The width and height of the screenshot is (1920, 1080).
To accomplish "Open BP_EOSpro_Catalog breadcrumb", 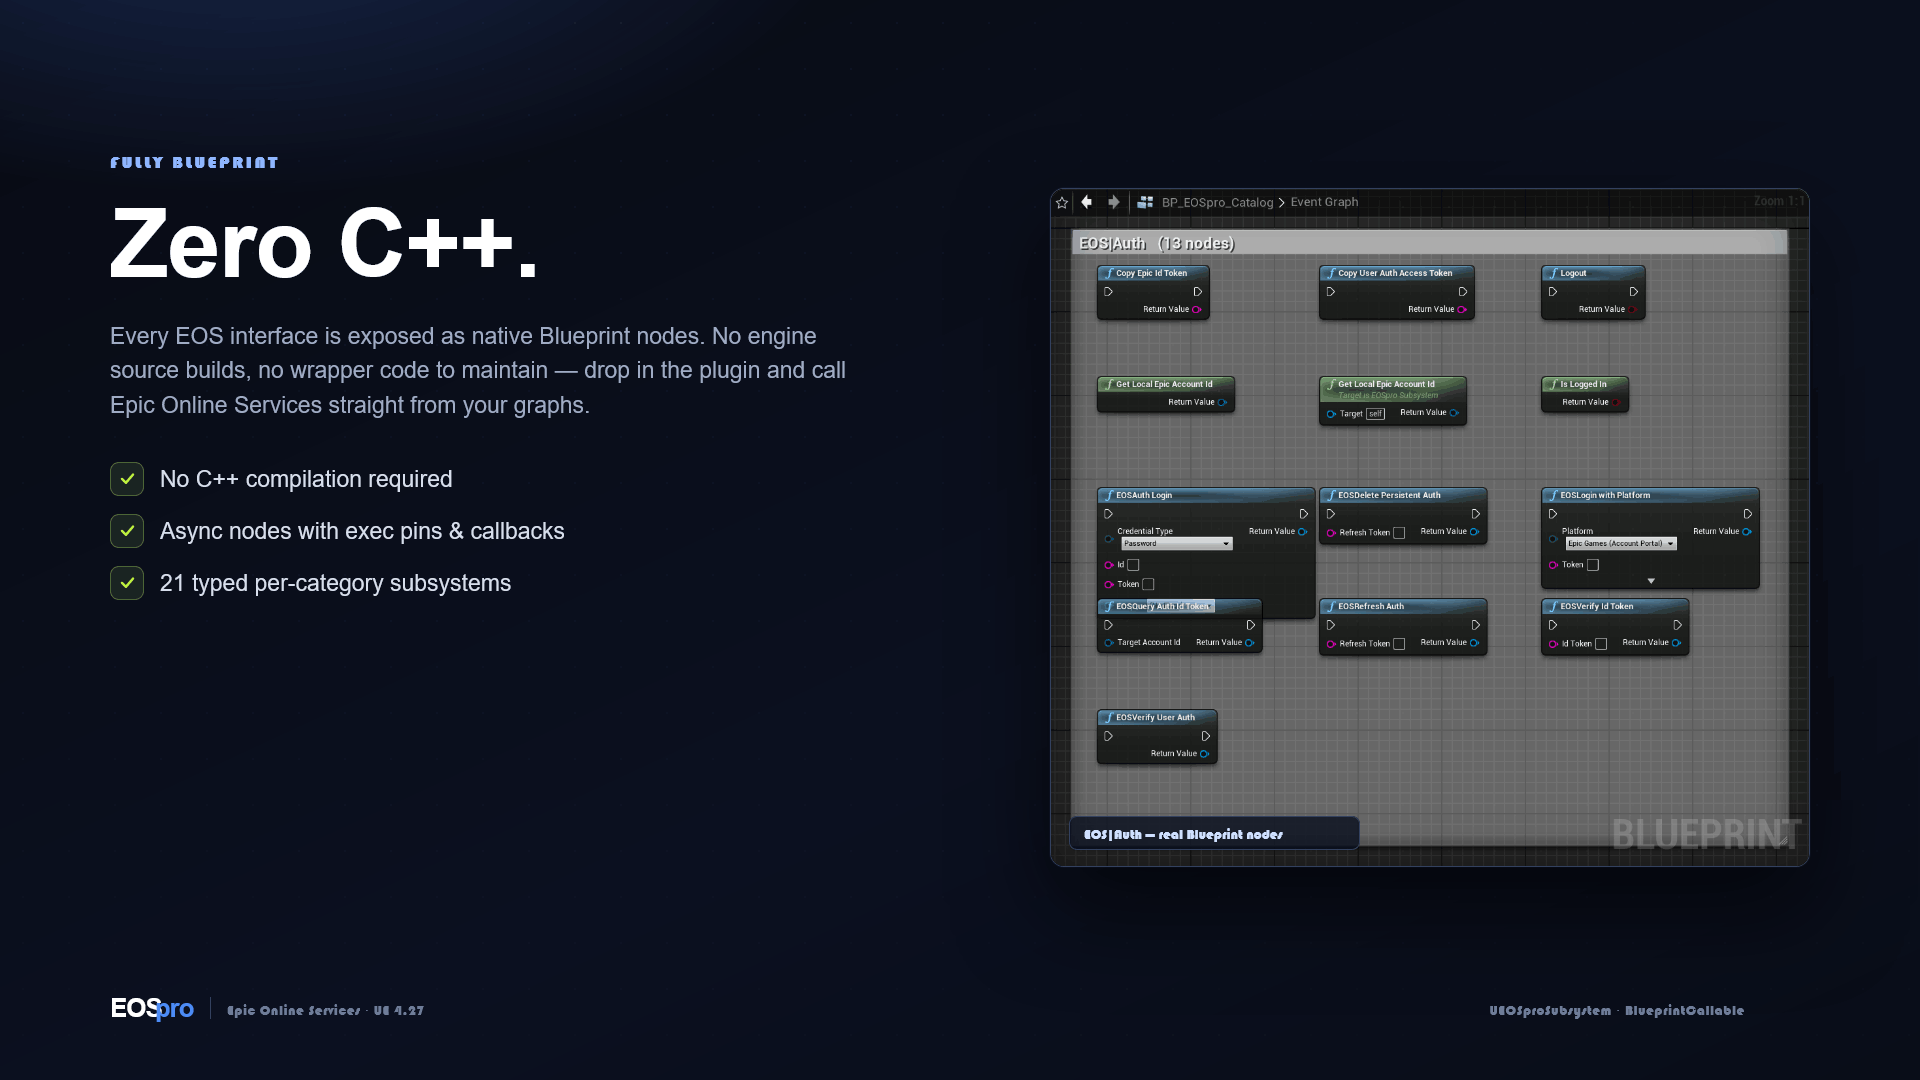I will click(x=1217, y=202).
